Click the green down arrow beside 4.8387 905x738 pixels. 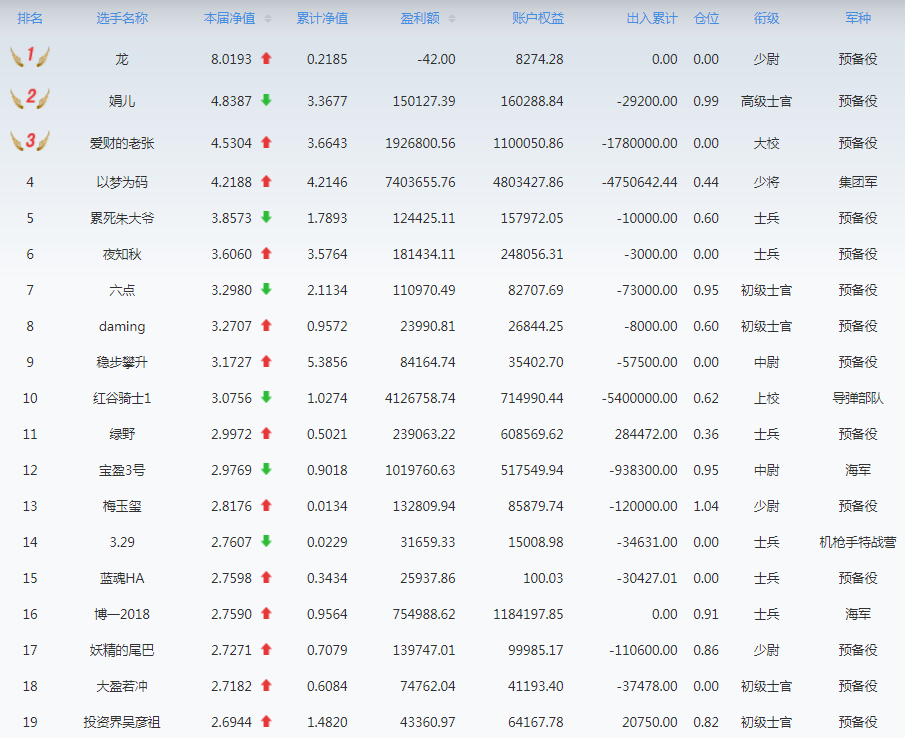(x=266, y=100)
